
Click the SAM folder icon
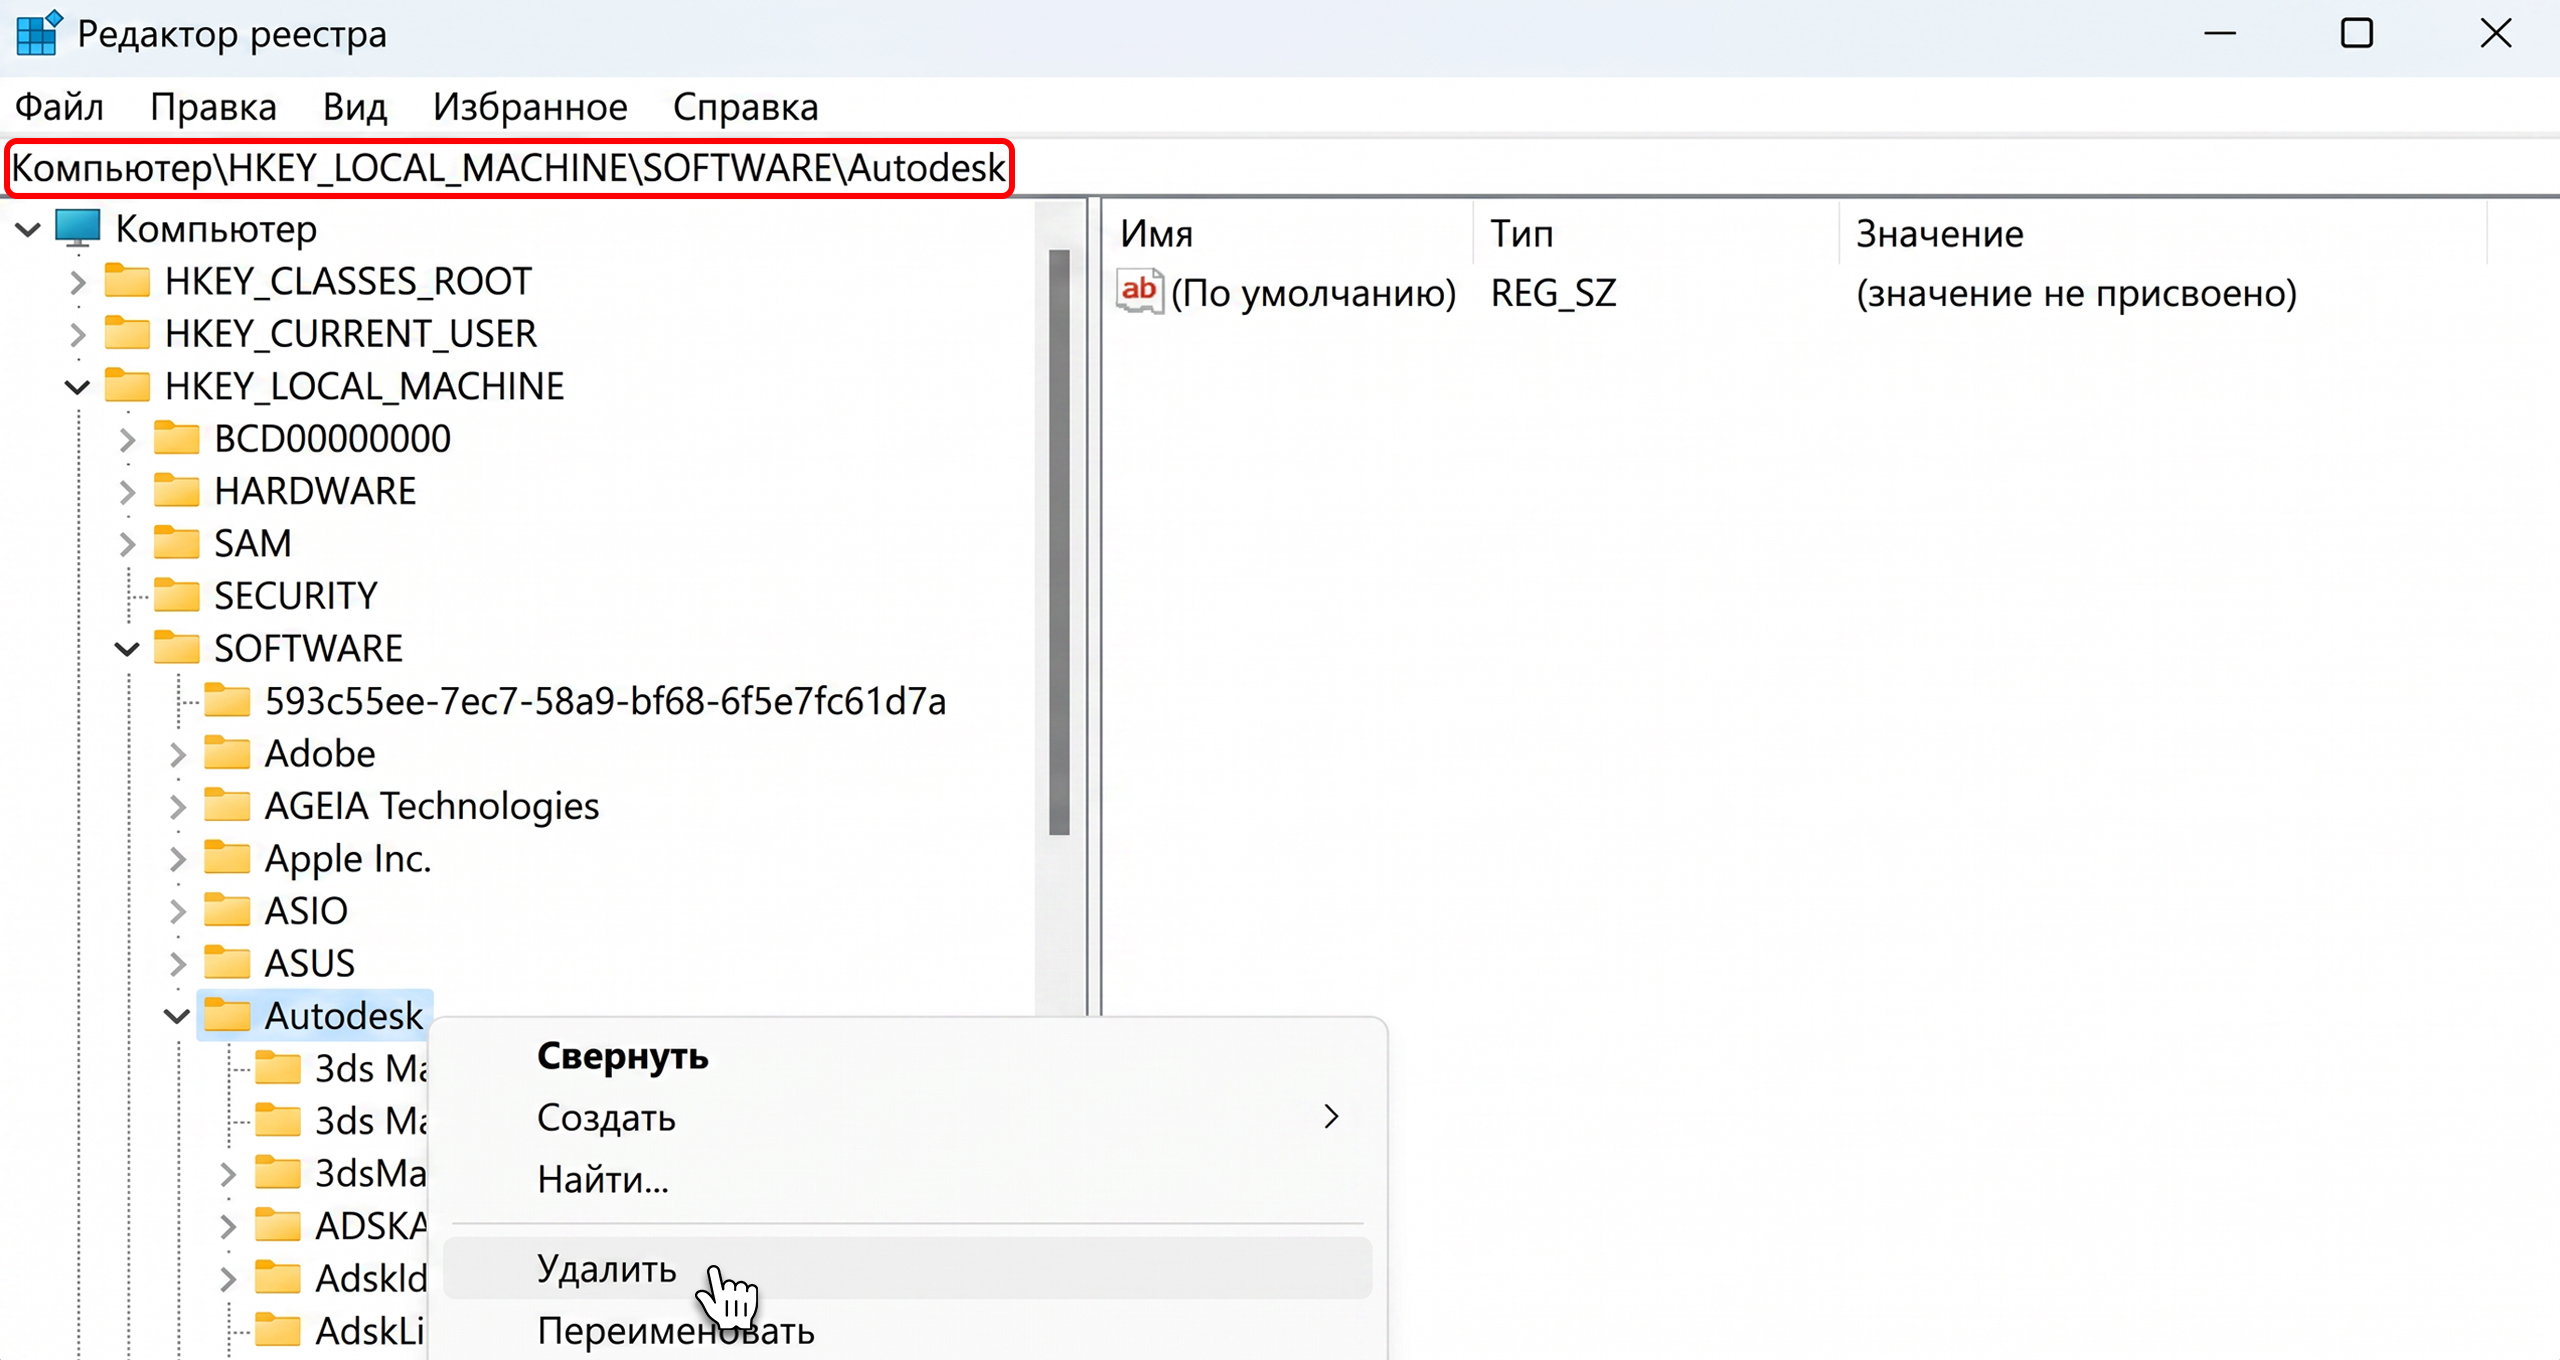(177, 543)
